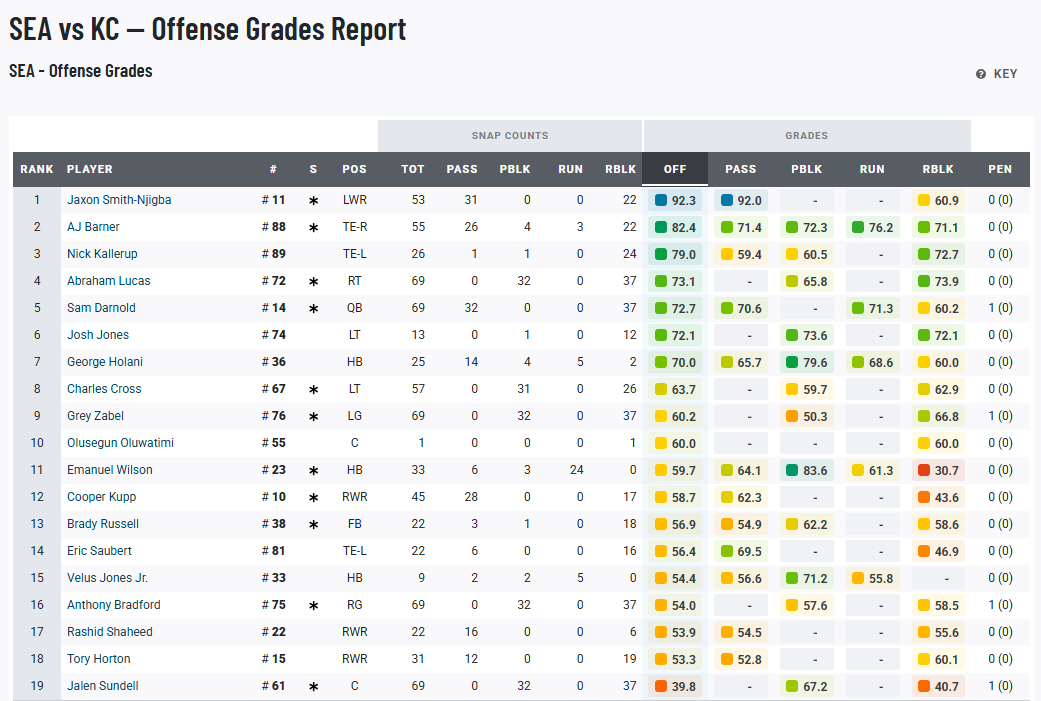Click the orange swatch beside Grey Zabel's 50.3
Viewport: 1041px width, 701px height.
click(792, 417)
